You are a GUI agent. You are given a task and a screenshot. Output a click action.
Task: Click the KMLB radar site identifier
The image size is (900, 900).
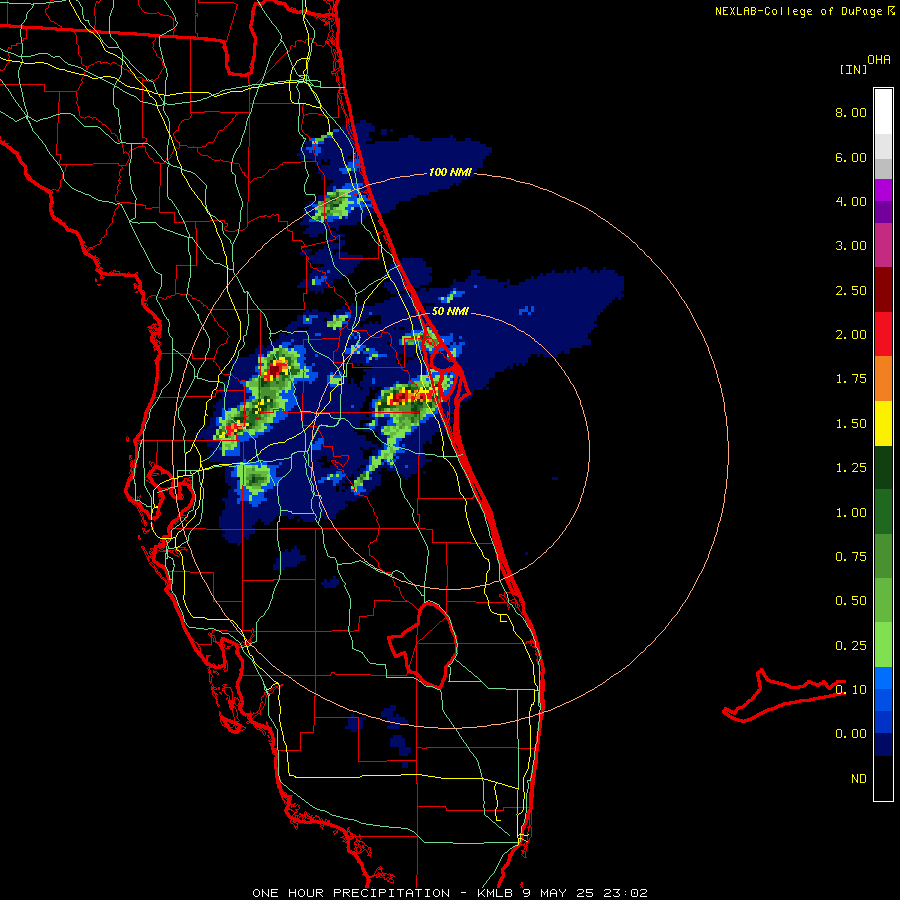coord(496,893)
